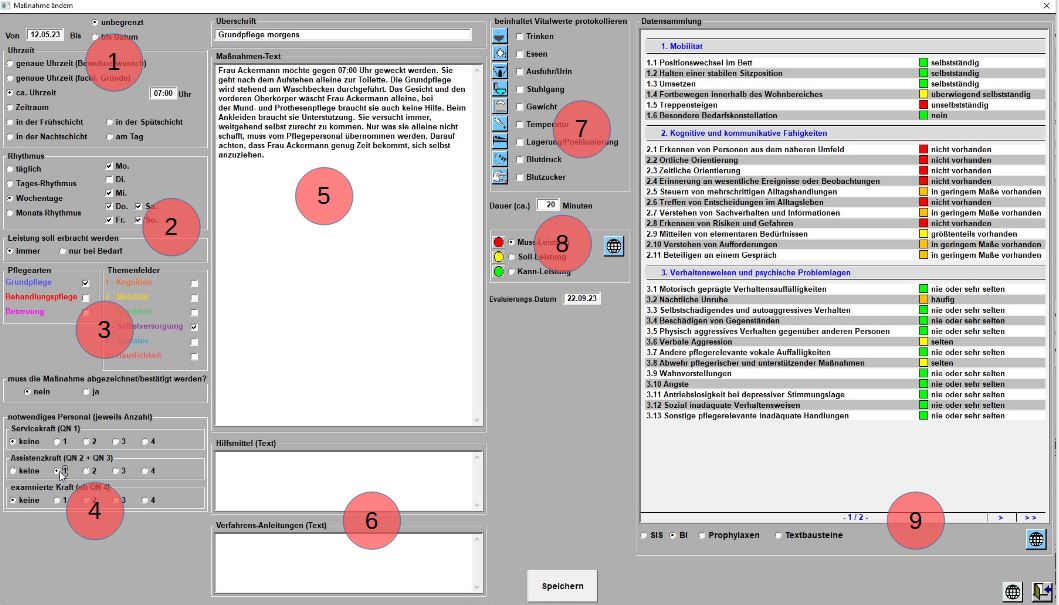Click the yellow Soll-Leistung color circle
This screenshot has height=605, width=1059.
[499, 257]
